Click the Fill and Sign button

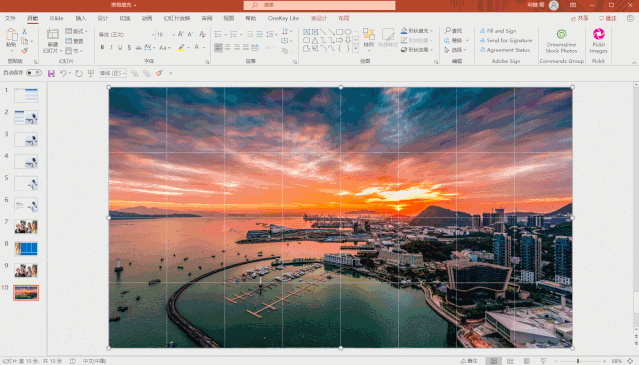(498, 31)
